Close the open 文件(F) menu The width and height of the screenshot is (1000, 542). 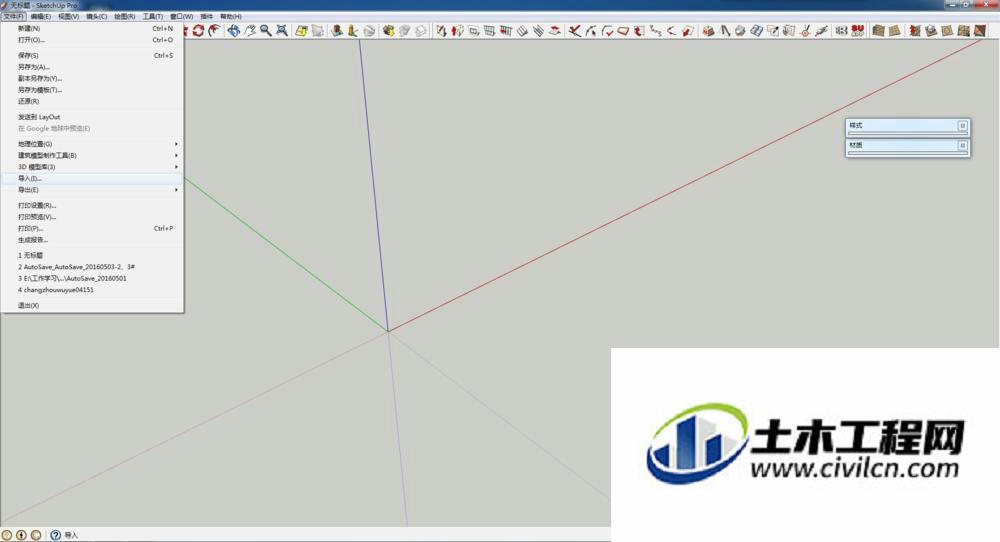point(13,17)
